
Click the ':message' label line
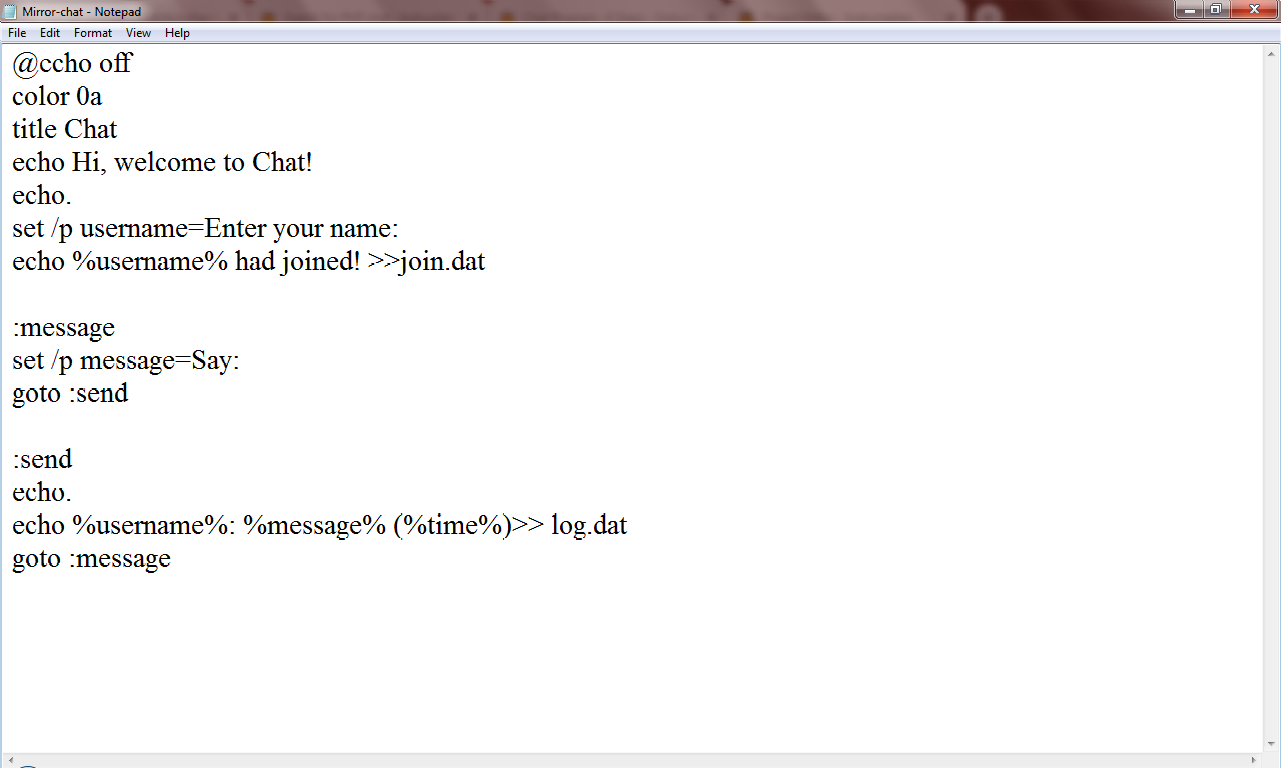click(64, 327)
